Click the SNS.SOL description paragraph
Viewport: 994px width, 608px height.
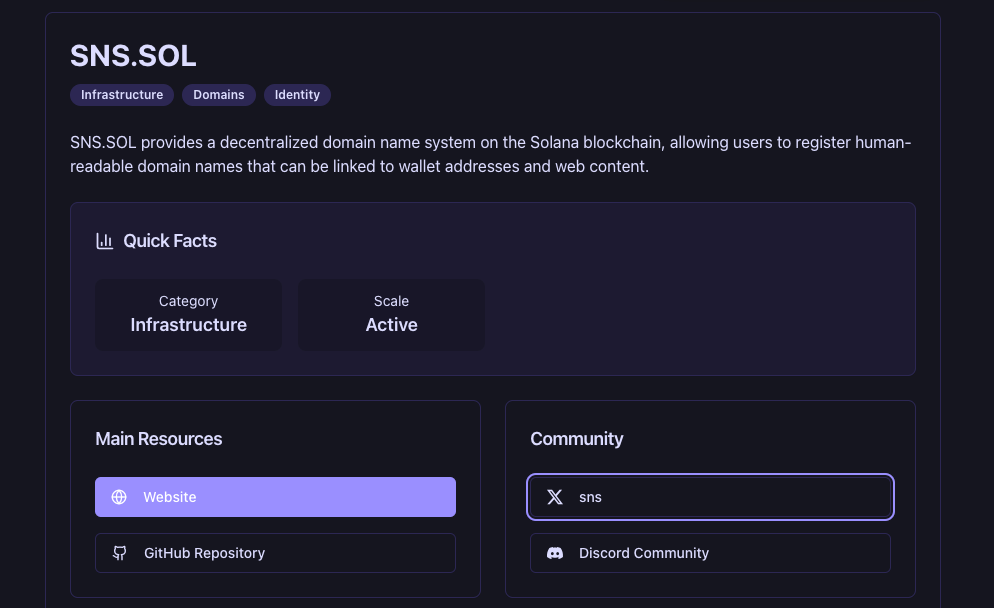click(490, 154)
